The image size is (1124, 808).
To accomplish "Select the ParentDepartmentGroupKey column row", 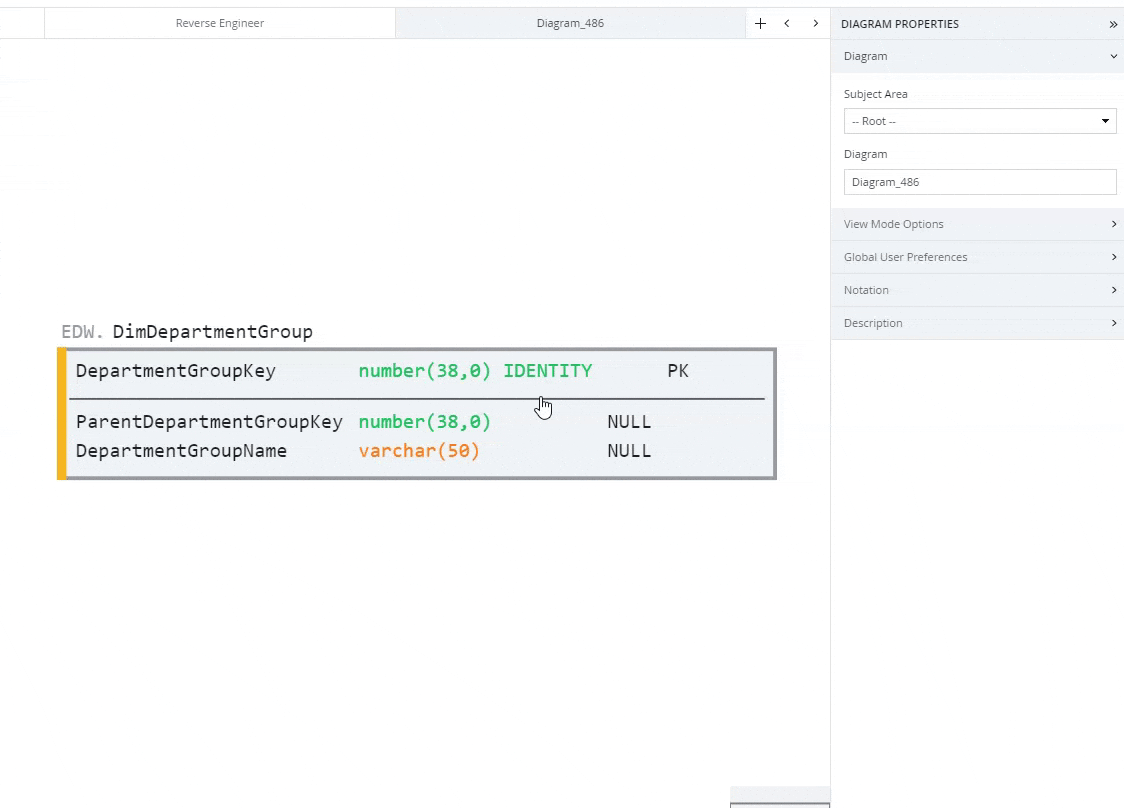I will [300, 421].
